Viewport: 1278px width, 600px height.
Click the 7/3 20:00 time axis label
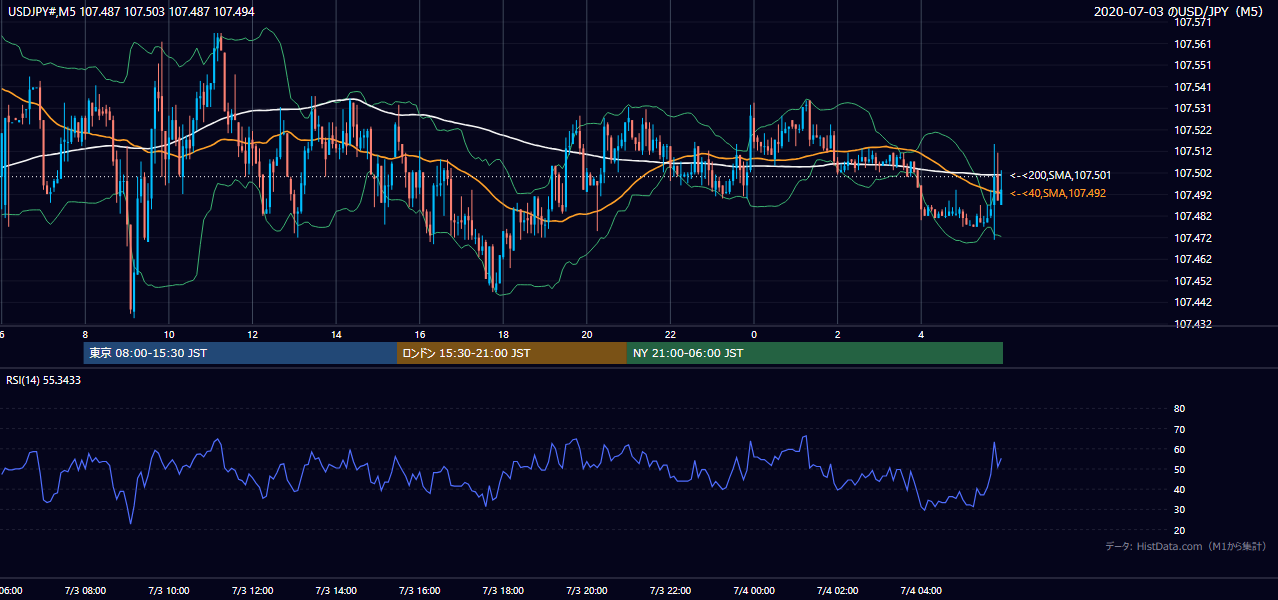[x=587, y=591]
